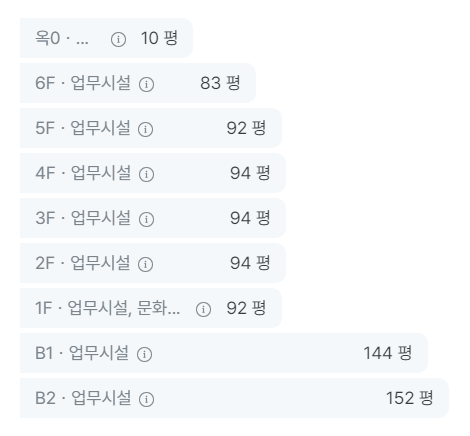Select the 5F row showing 92 평
The width and height of the screenshot is (470, 436).
151,128
